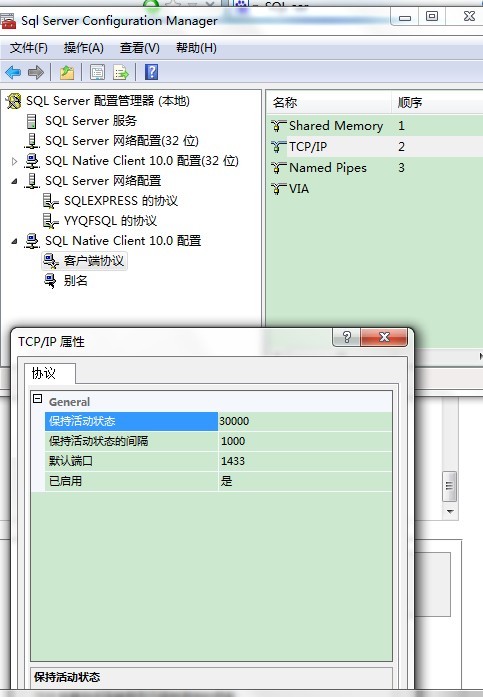Select the VIA row
The width and height of the screenshot is (483, 697).
pos(376,188)
